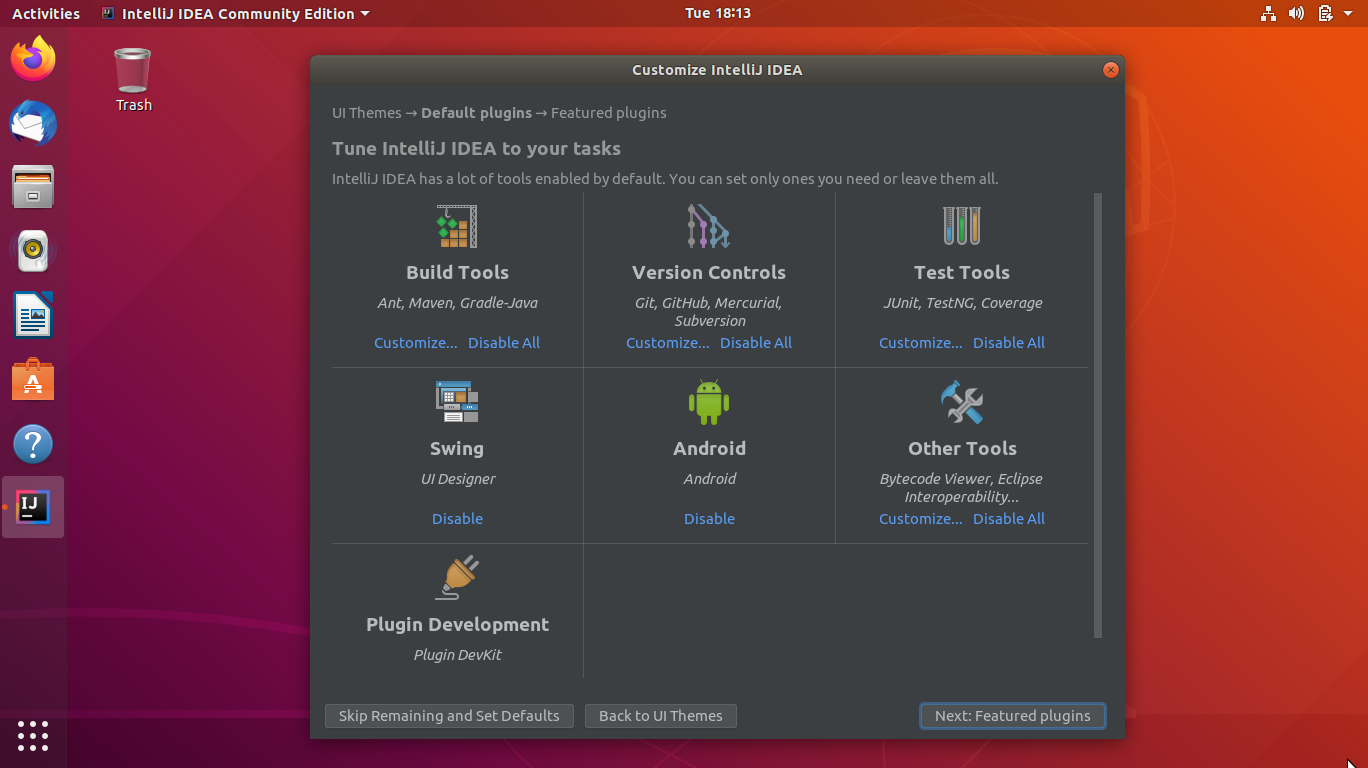Disable the Android plugin
The width and height of the screenshot is (1368, 768).
coord(709,518)
